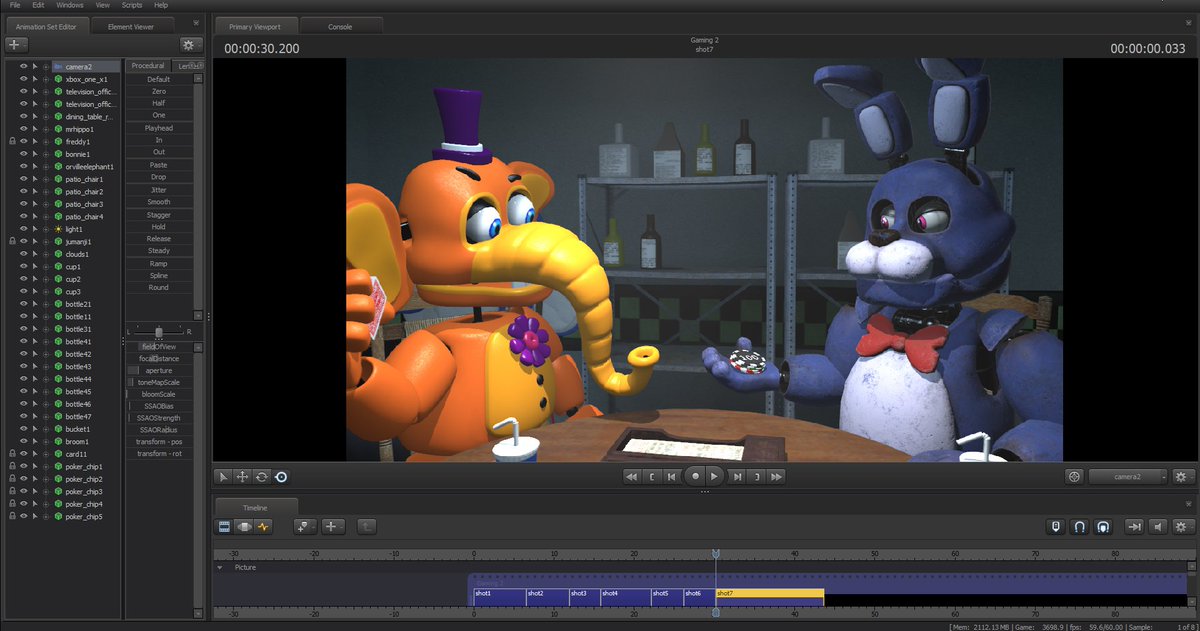Click the timeline up-level arrow button

pyautogui.click(x=366, y=526)
